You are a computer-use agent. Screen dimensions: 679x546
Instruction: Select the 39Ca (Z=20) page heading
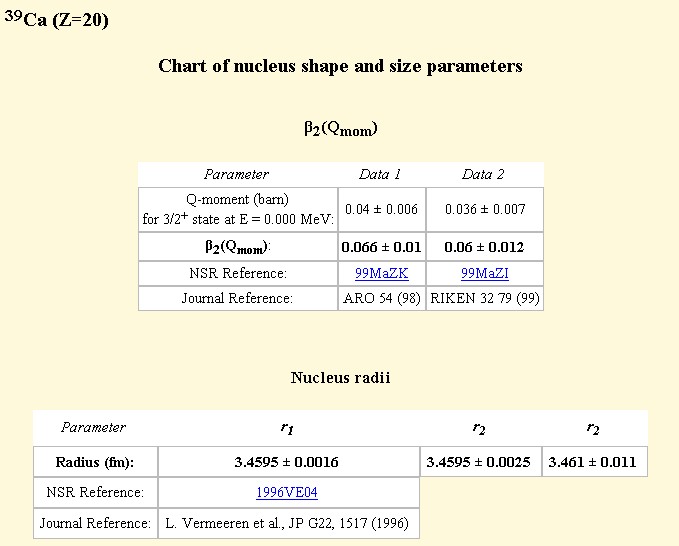[57, 19]
